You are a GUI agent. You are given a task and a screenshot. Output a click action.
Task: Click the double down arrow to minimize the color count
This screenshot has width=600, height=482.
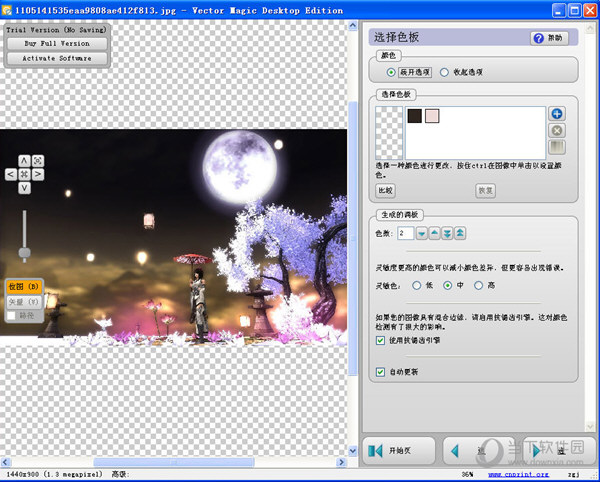[x=447, y=233]
